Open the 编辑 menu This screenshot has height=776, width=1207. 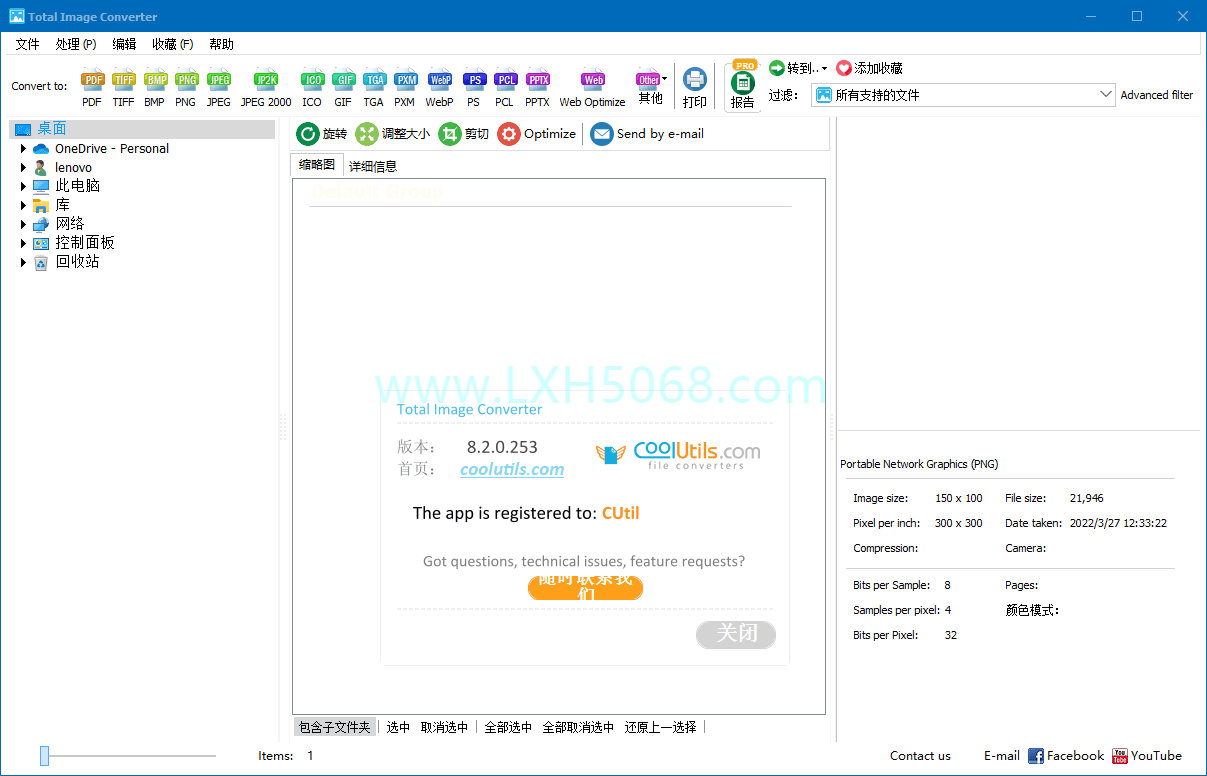tap(124, 44)
